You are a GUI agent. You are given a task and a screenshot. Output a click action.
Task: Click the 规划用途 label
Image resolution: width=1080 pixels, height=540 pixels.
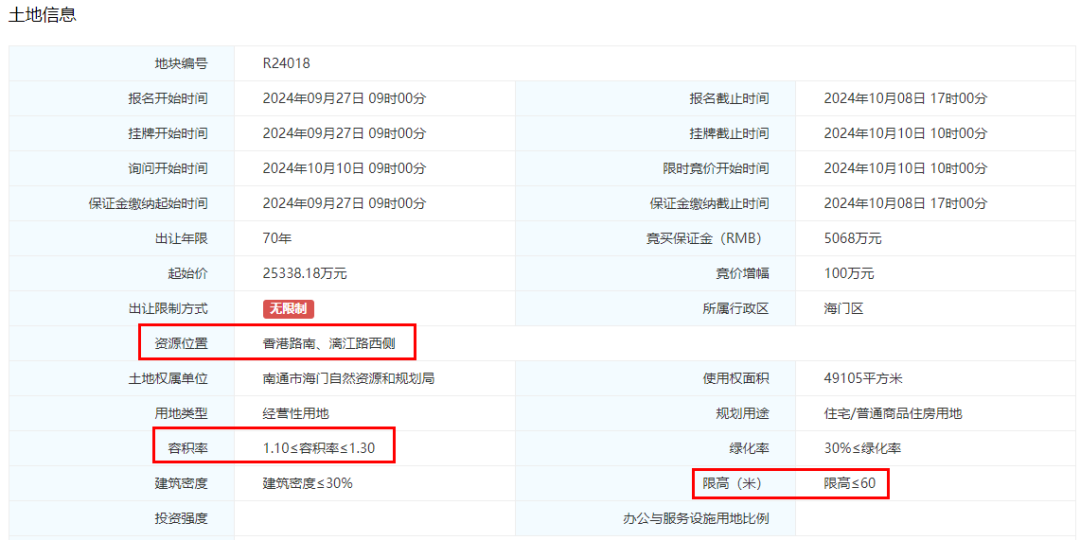point(742,413)
